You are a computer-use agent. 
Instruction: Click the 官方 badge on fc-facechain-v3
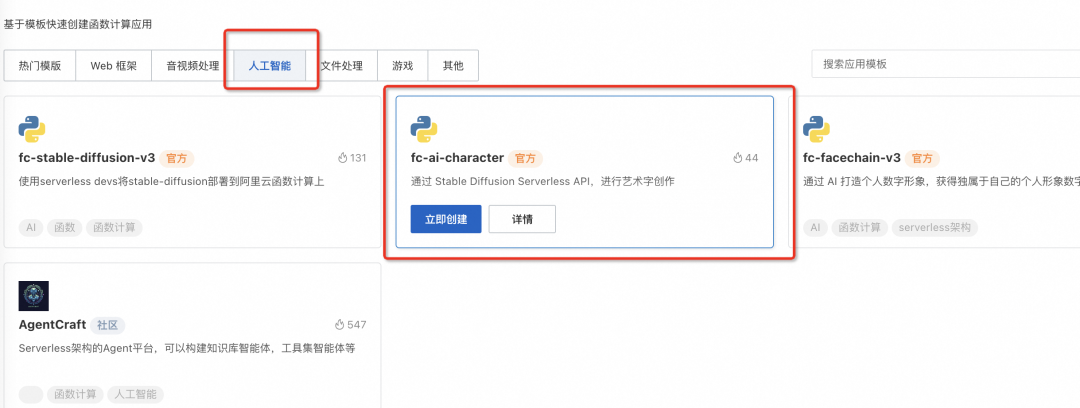(922, 159)
